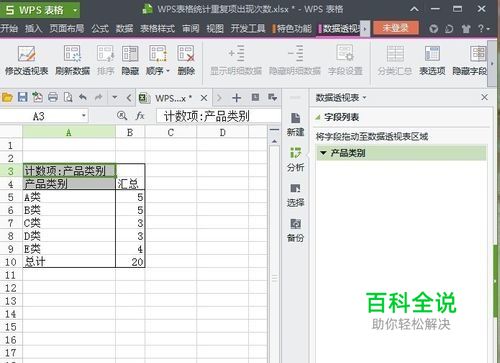Click the open folder icon in quick toolbar
500x363 pixels.
point(7,97)
